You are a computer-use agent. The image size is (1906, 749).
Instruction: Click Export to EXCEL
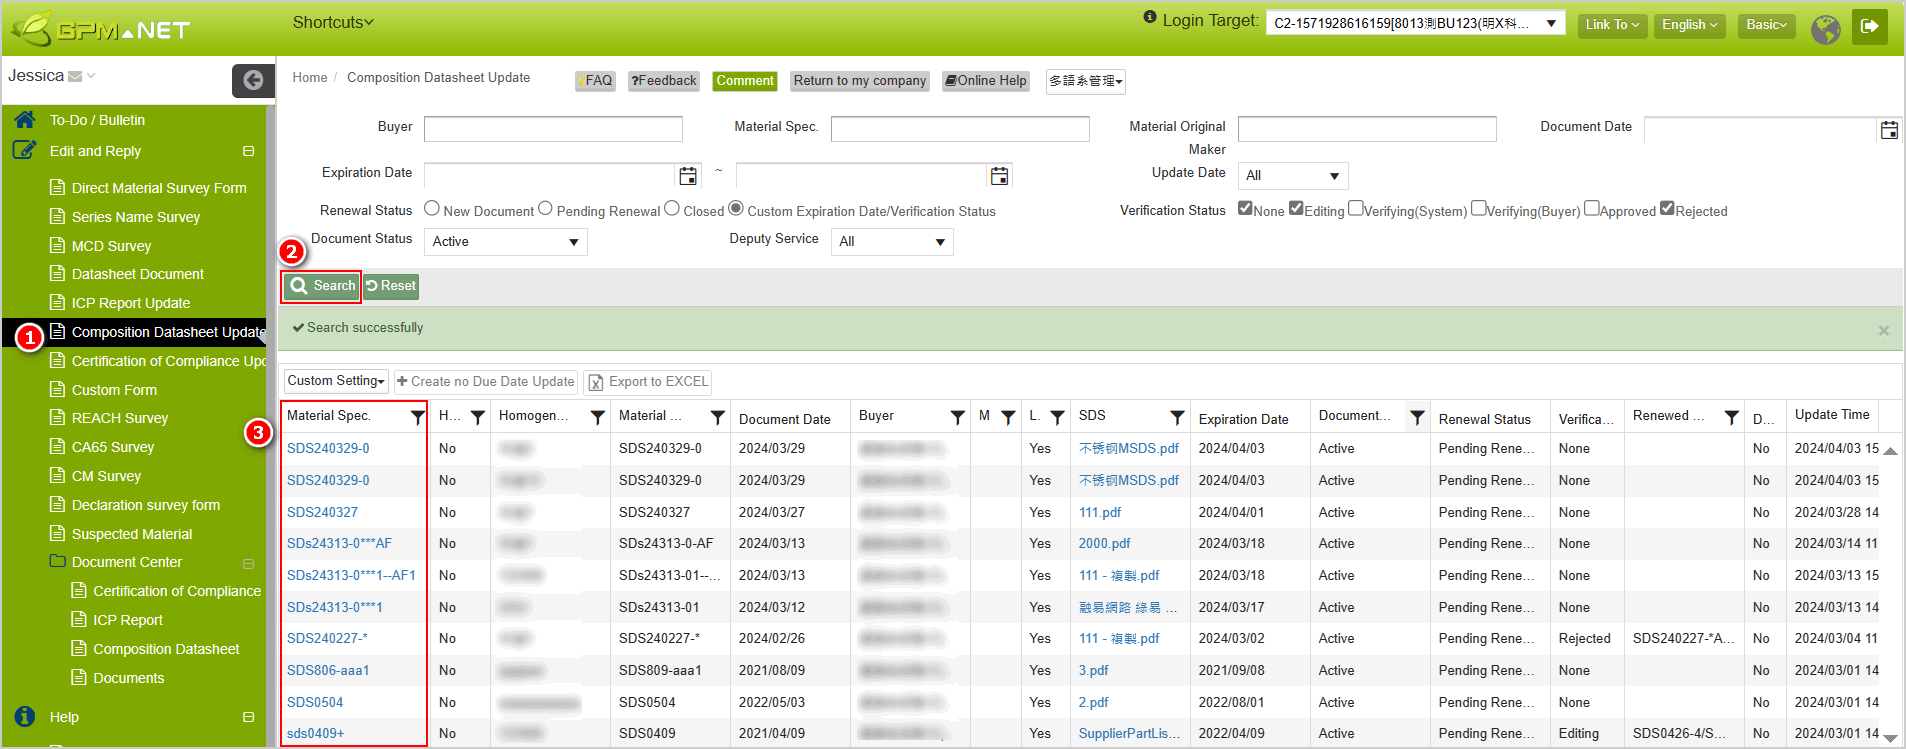tap(648, 382)
